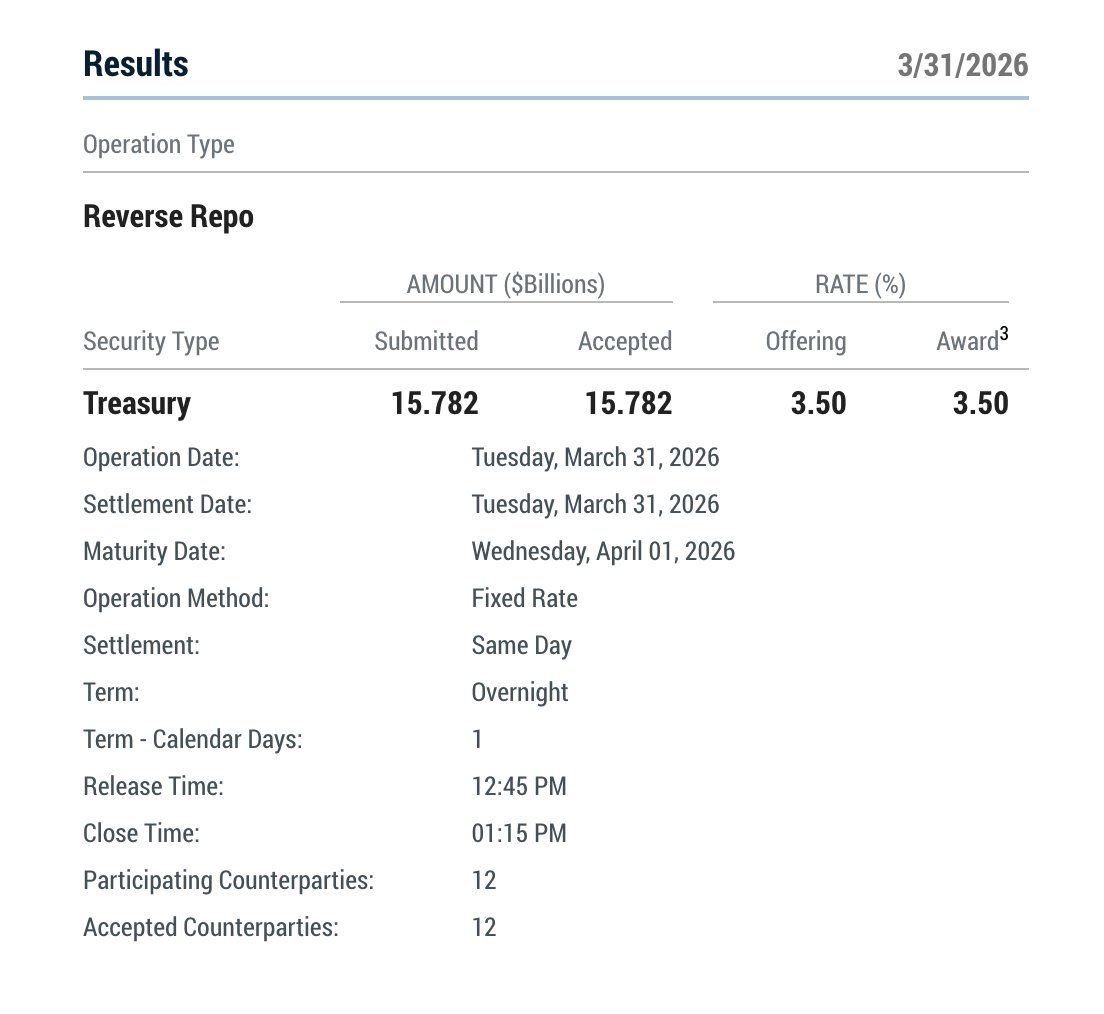The image size is (1104, 1014).
Task: Click the Accepted column header
Action: click(624, 342)
